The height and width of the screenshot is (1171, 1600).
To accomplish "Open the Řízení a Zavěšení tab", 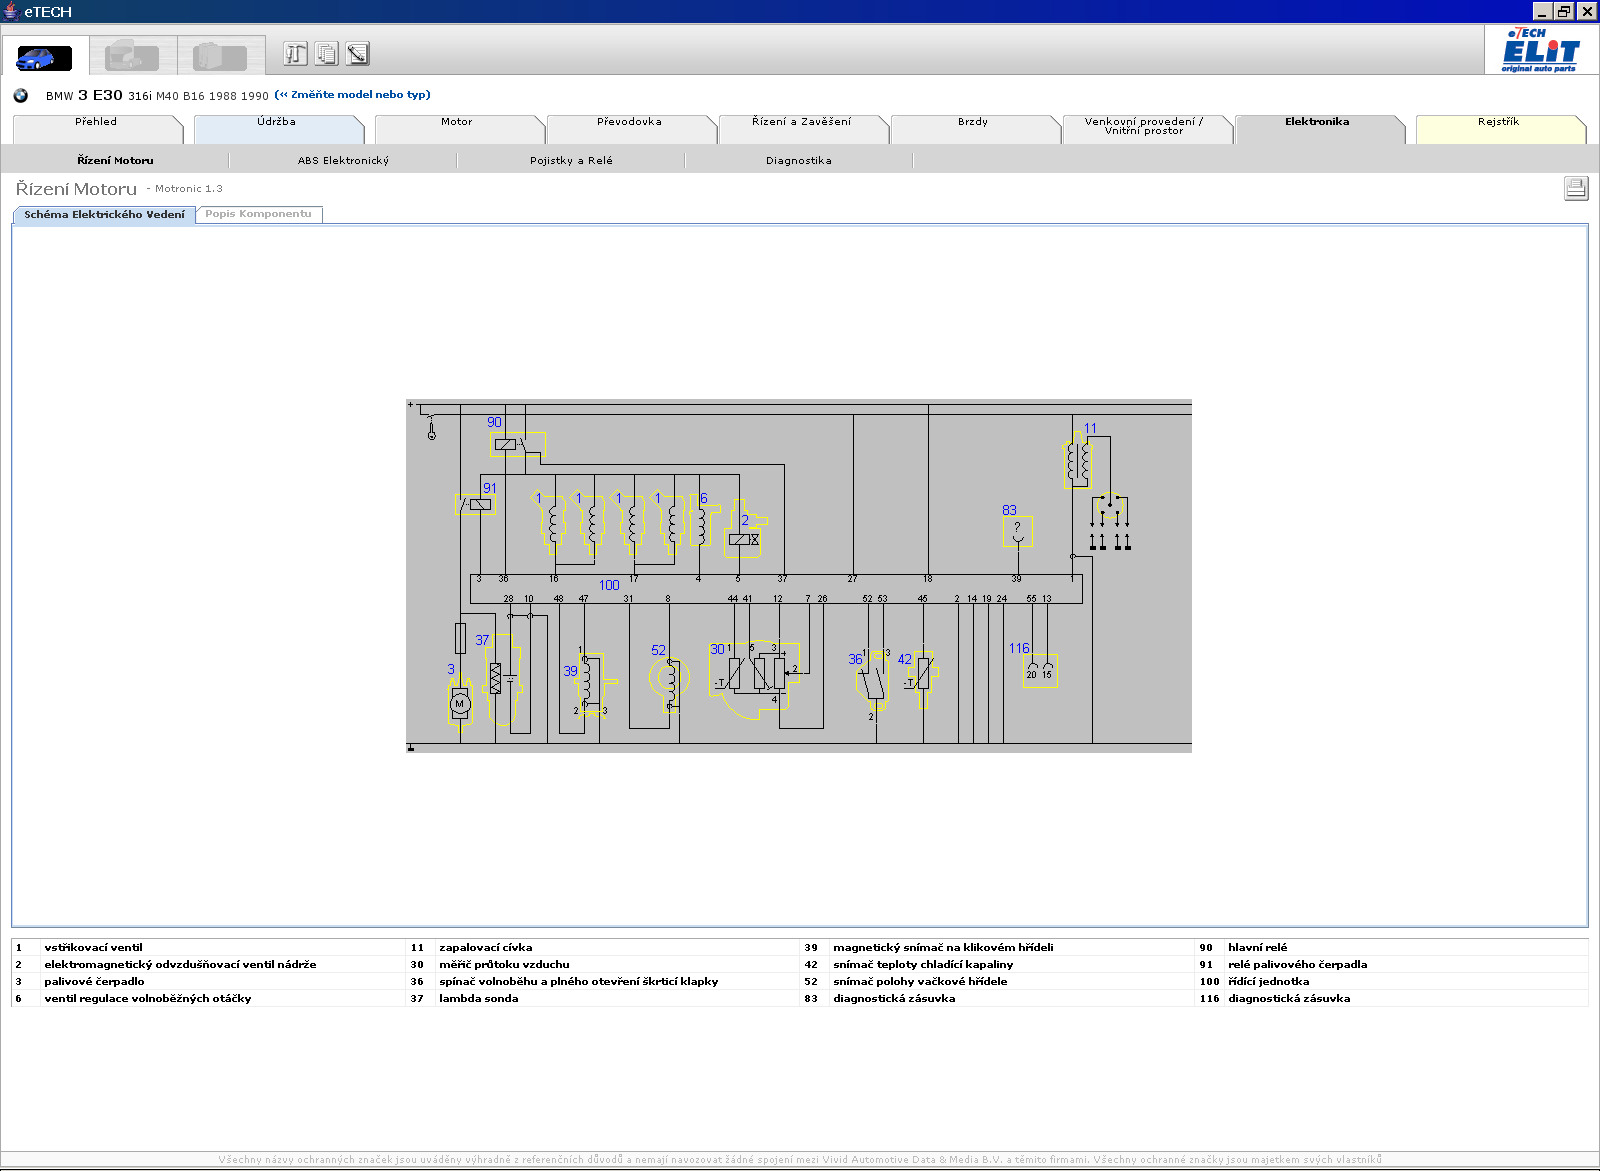I will tap(802, 129).
